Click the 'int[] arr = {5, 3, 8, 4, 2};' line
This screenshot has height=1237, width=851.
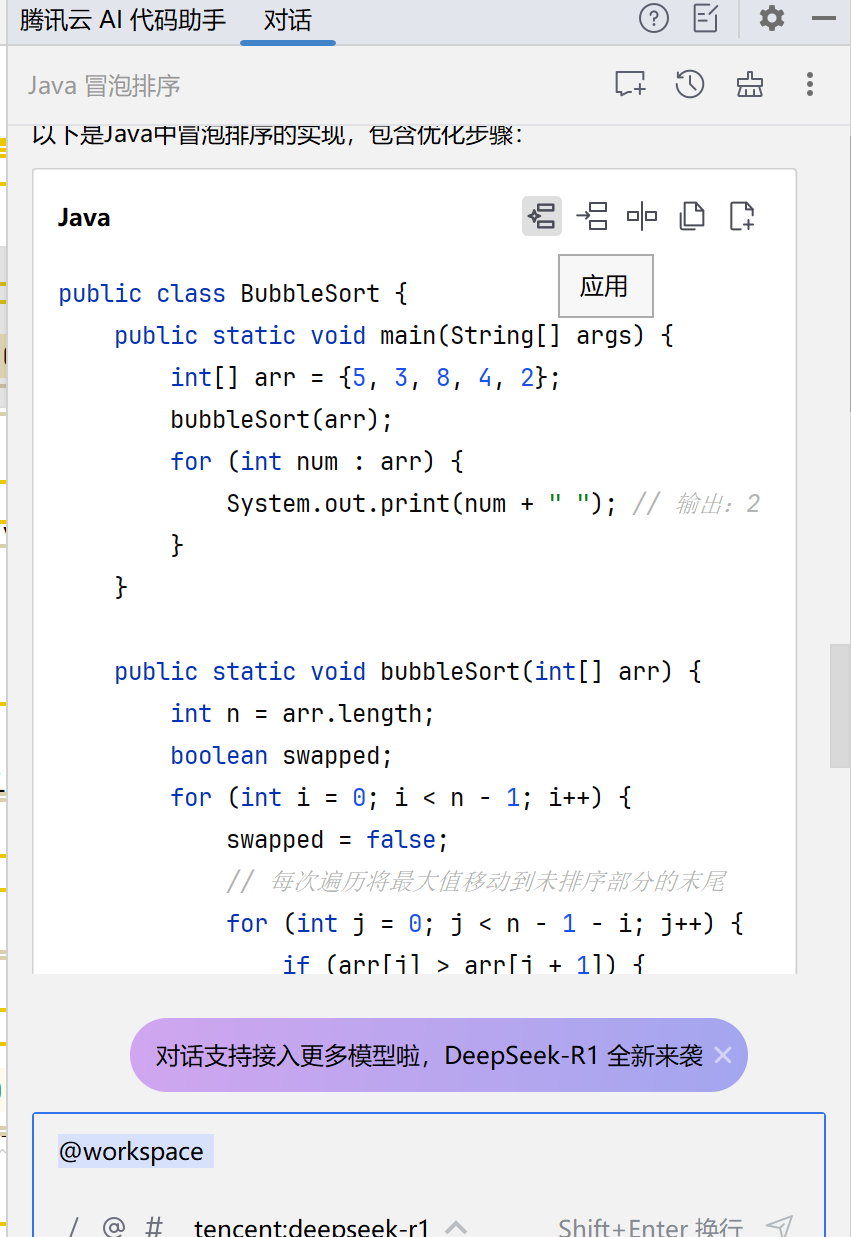click(x=366, y=377)
